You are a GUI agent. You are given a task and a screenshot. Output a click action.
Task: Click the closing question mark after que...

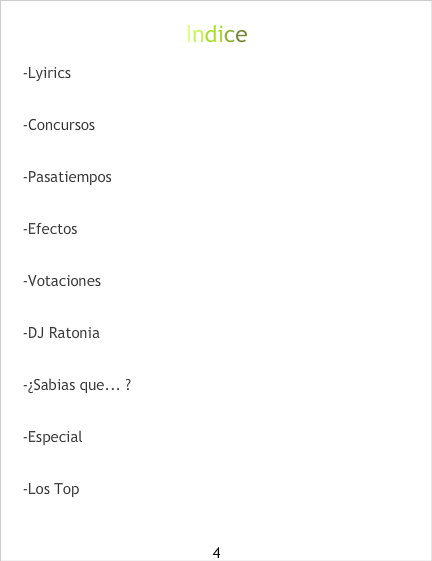[x=128, y=385]
